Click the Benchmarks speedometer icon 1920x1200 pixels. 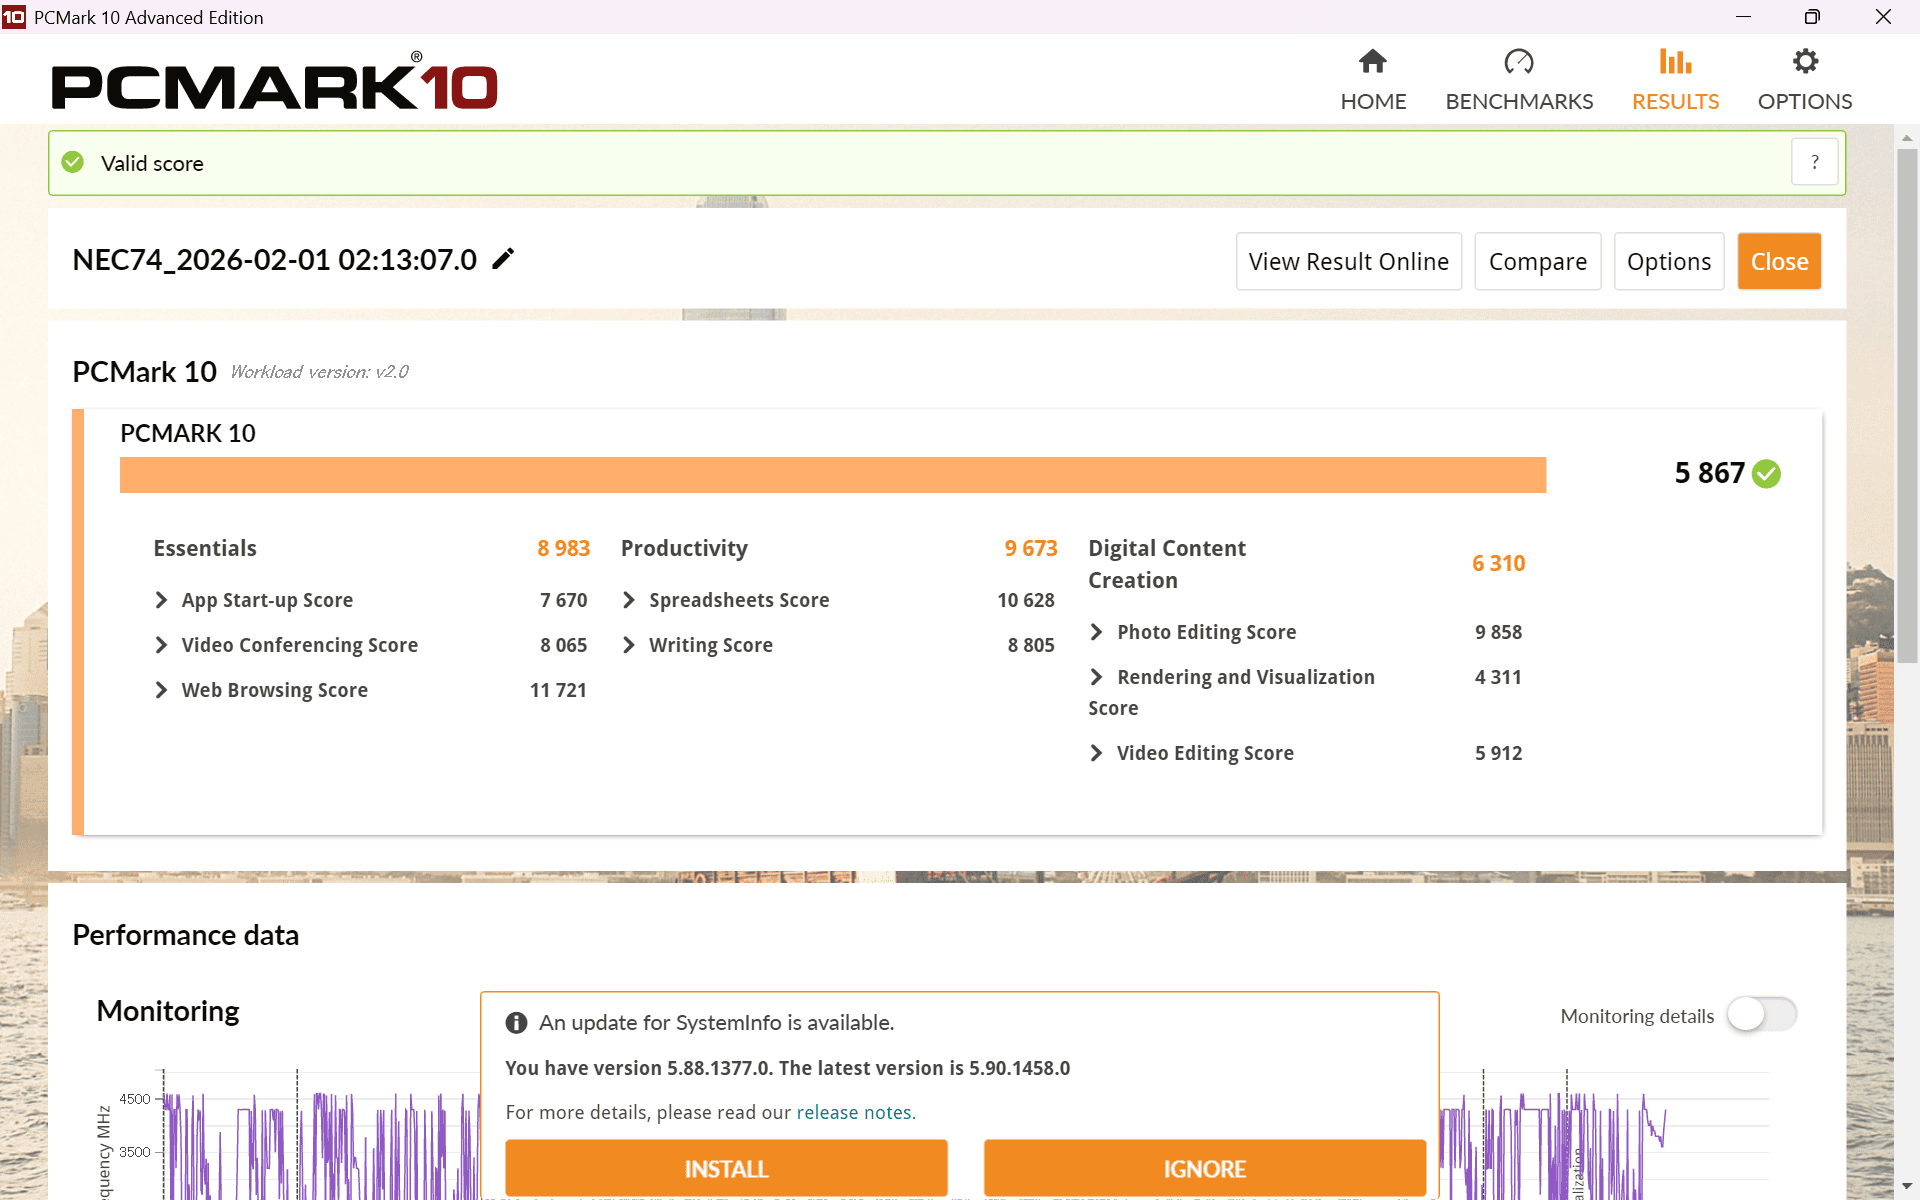coord(1518,61)
